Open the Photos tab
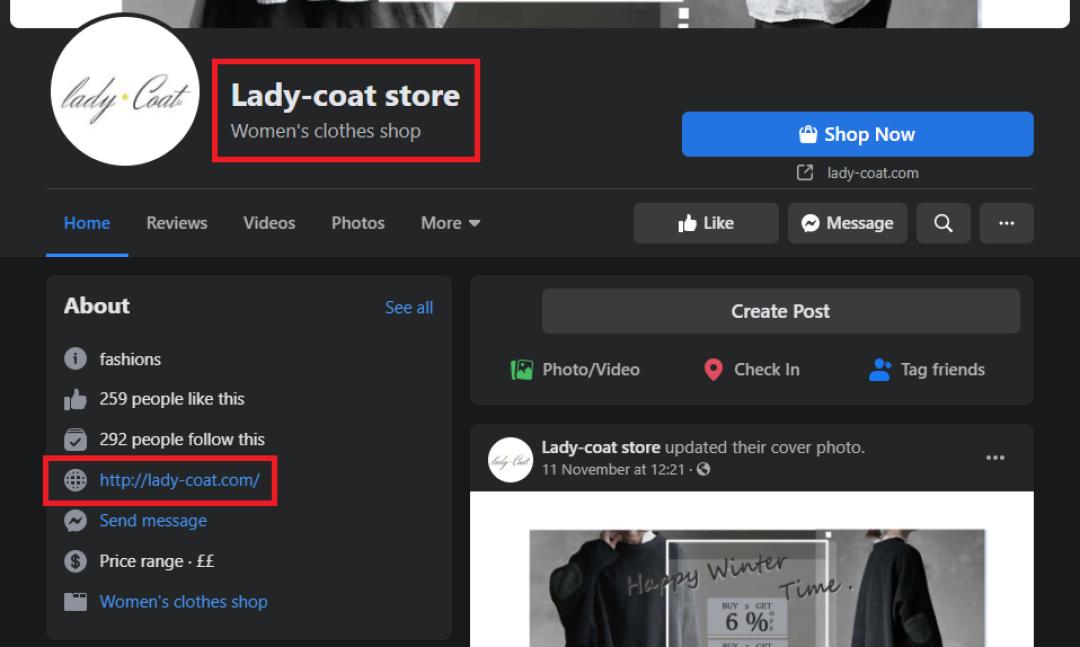The height and width of the screenshot is (647, 1080). 357,223
